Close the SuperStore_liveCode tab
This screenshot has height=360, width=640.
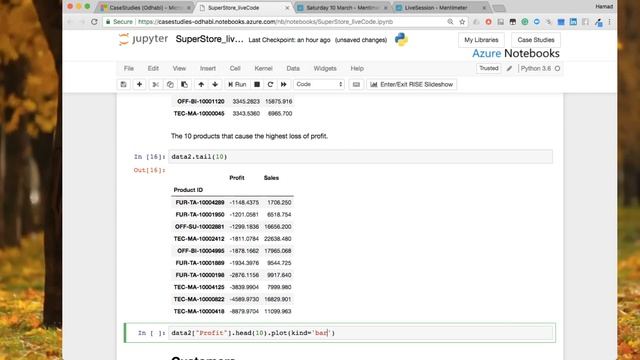287,8
